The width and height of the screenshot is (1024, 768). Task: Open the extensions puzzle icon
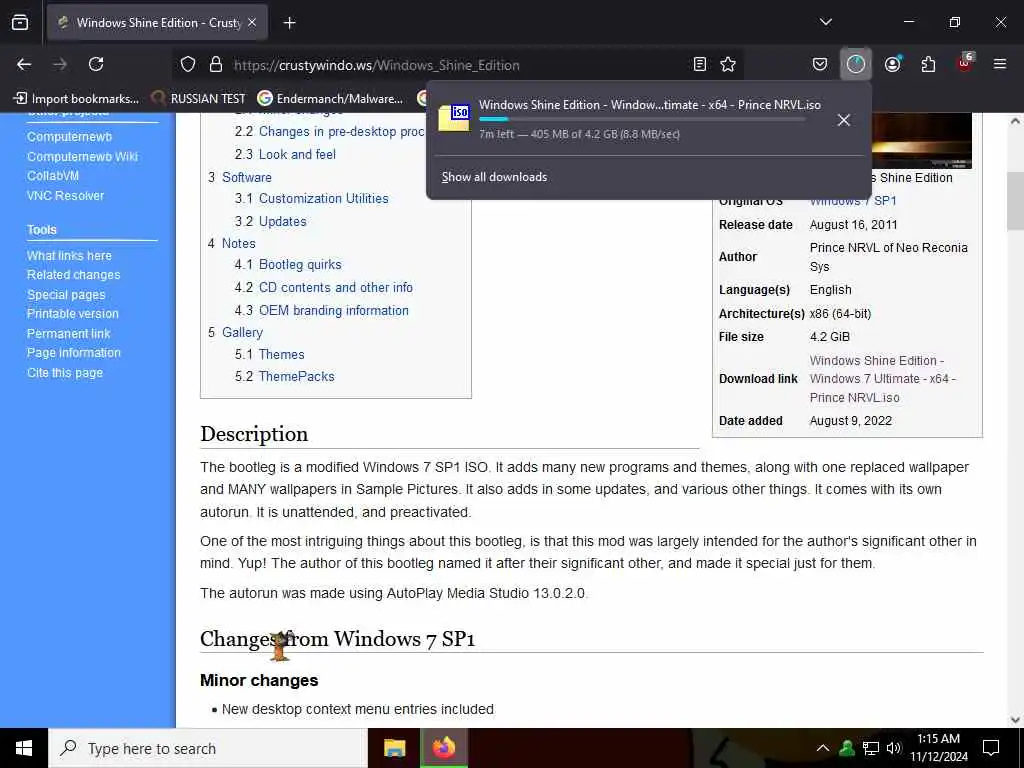(x=928, y=64)
